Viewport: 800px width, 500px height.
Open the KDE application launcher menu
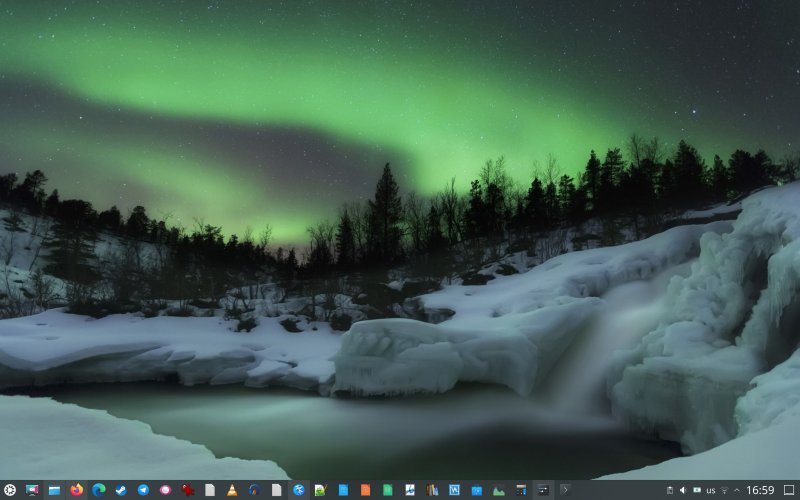point(10,490)
